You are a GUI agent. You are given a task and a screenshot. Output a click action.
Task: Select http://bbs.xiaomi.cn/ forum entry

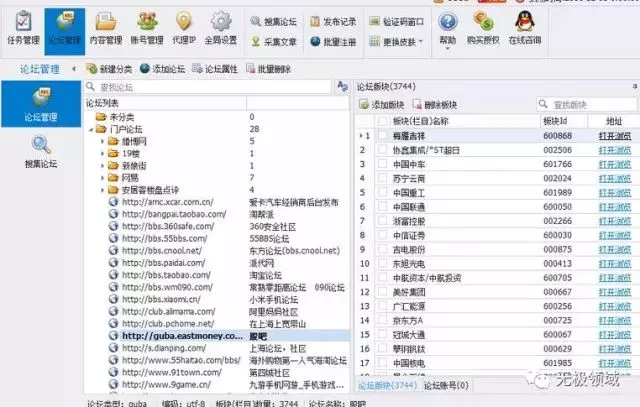tap(161, 300)
